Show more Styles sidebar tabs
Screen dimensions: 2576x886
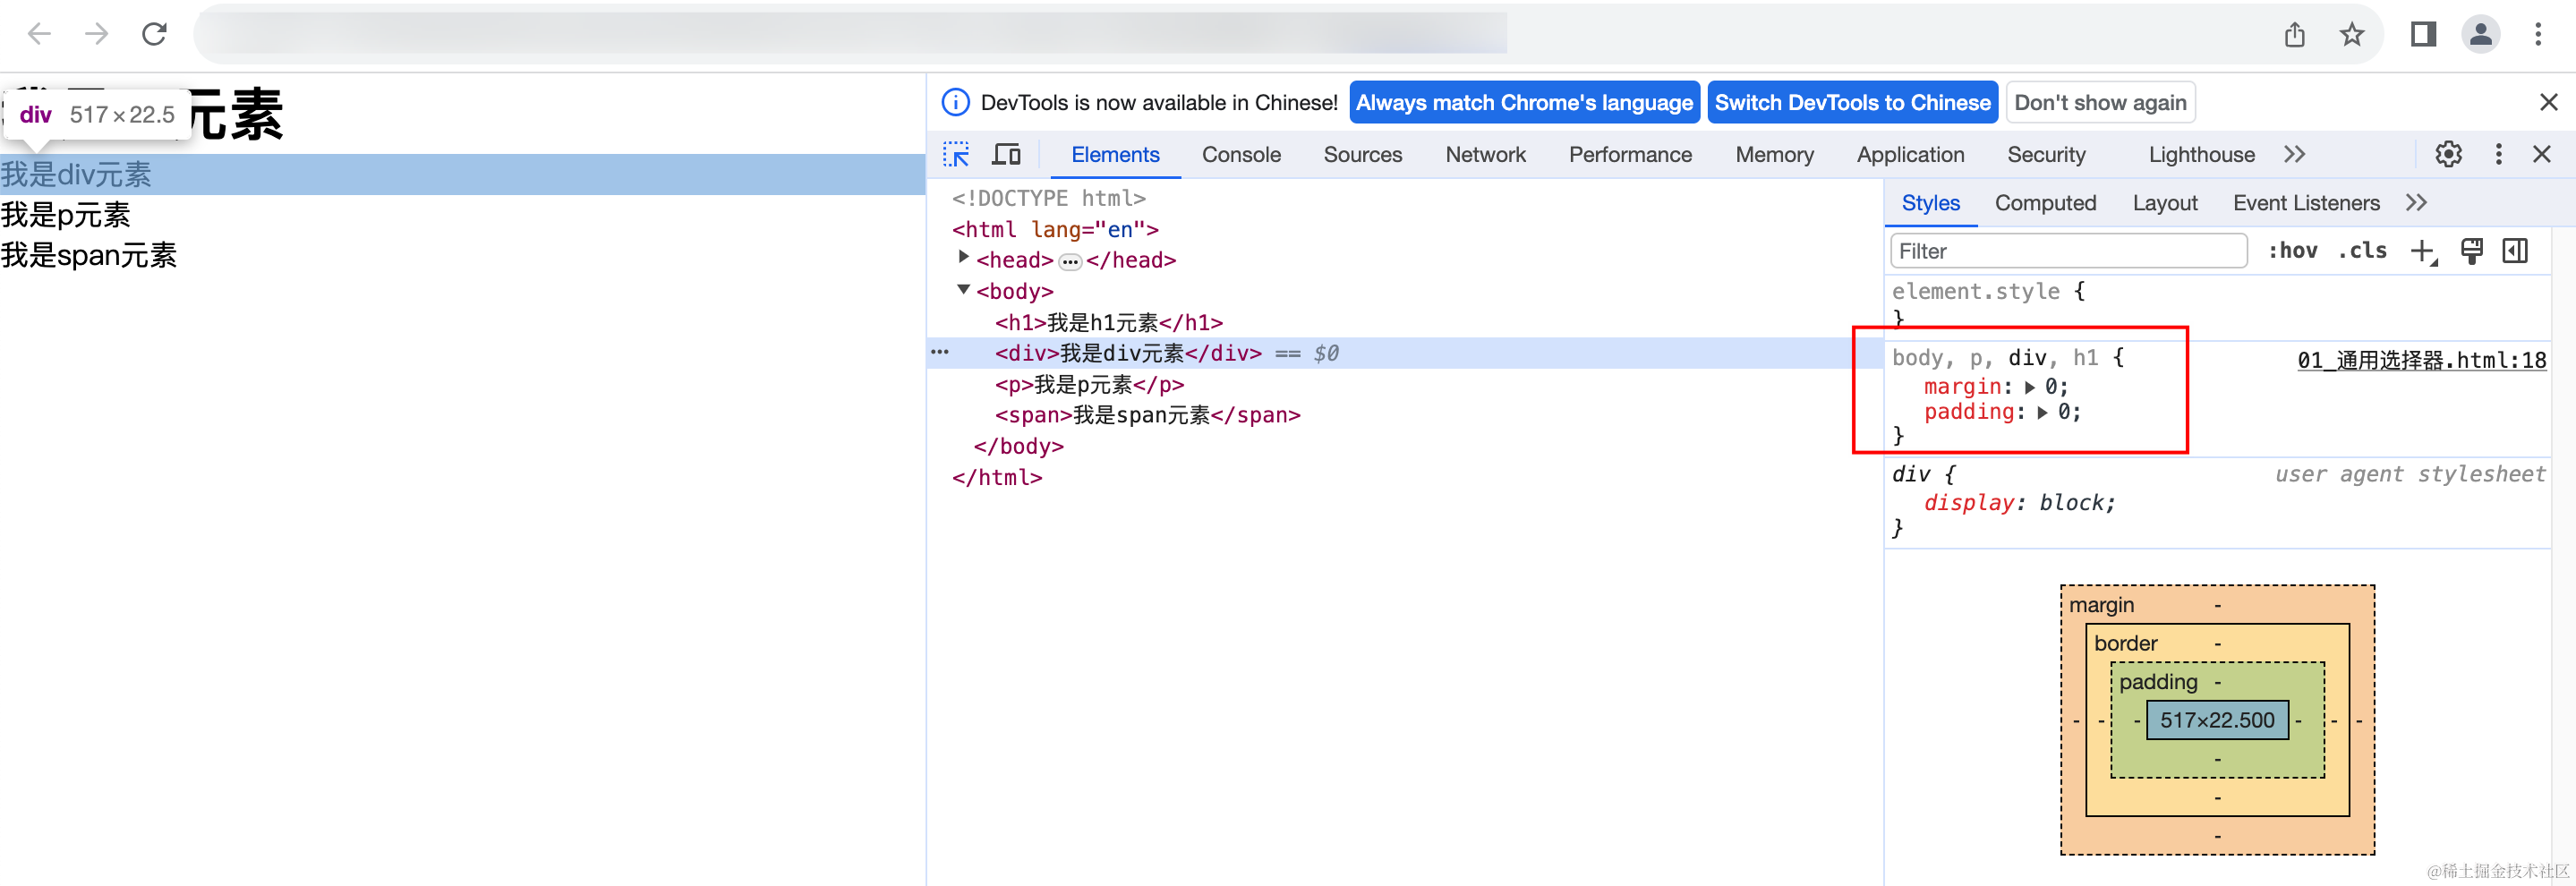coord(2416,203)
